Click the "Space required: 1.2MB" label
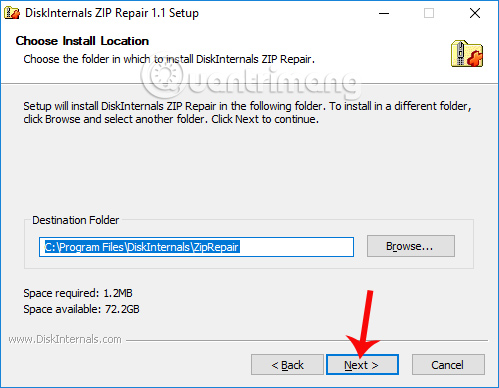This screenshot has height=388, width=499. tap(78, 293)
